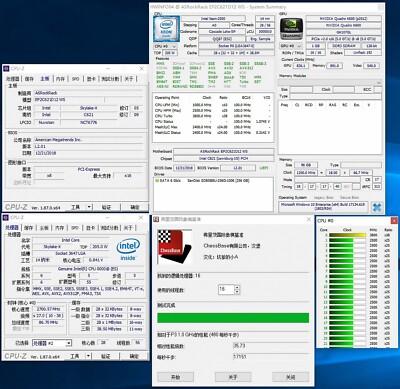Open the 显卡 tab in upper CPU-Z
This screenshot has width=400, height=389.
91,79
